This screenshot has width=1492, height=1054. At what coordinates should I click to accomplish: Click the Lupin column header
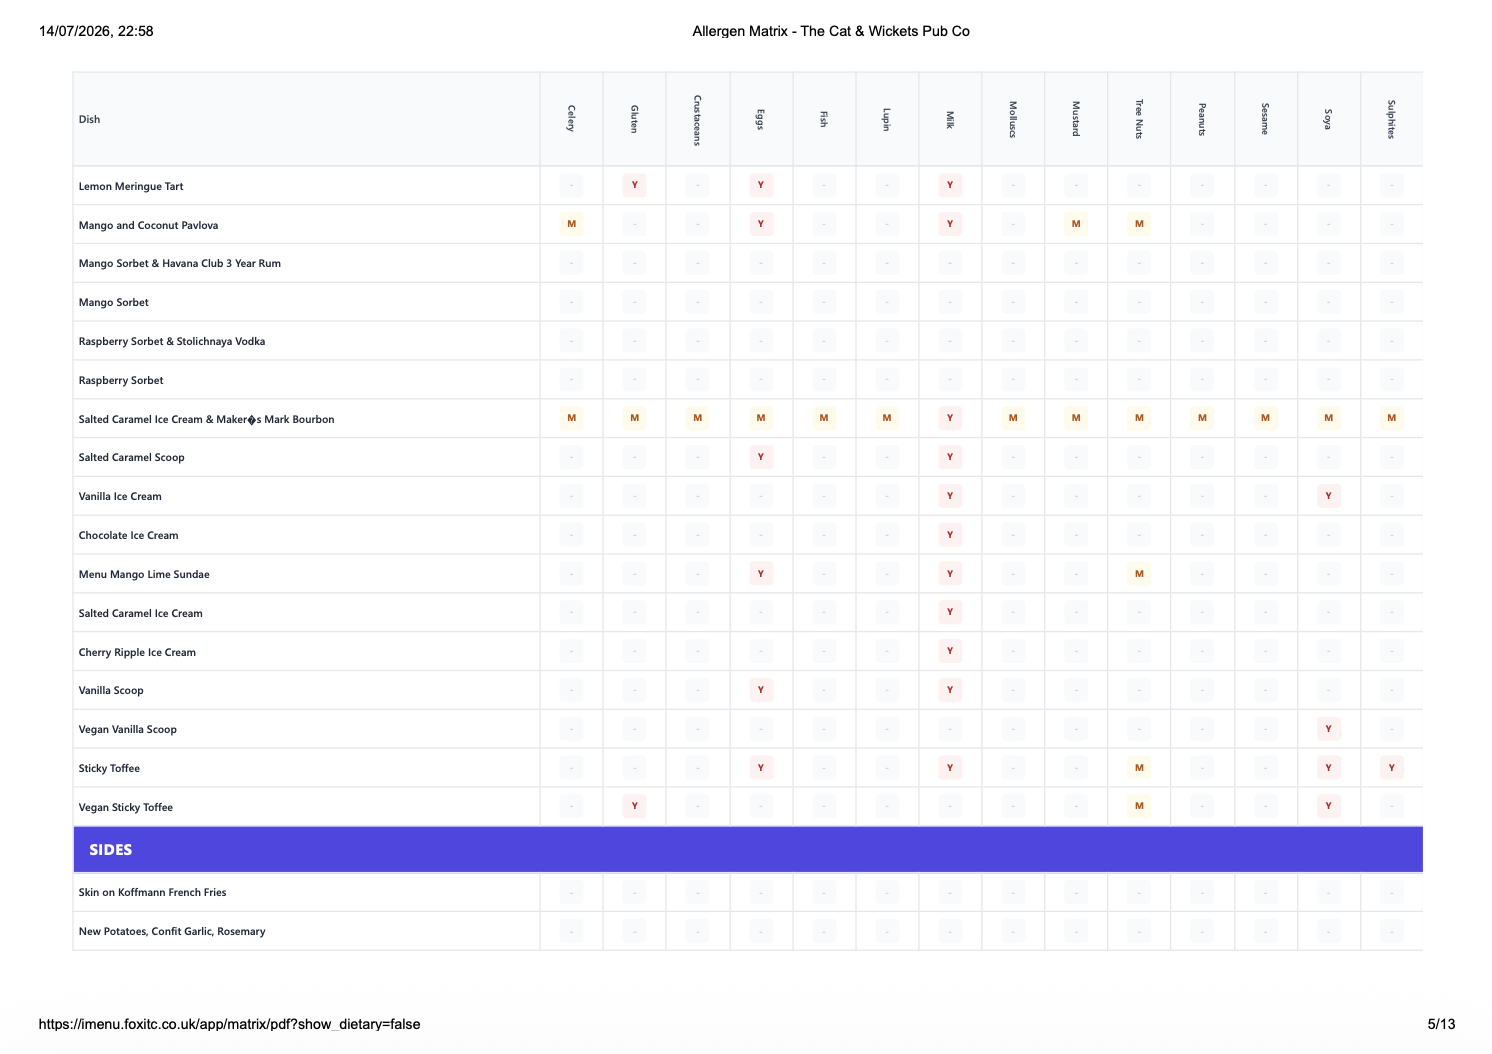point(887,119)
